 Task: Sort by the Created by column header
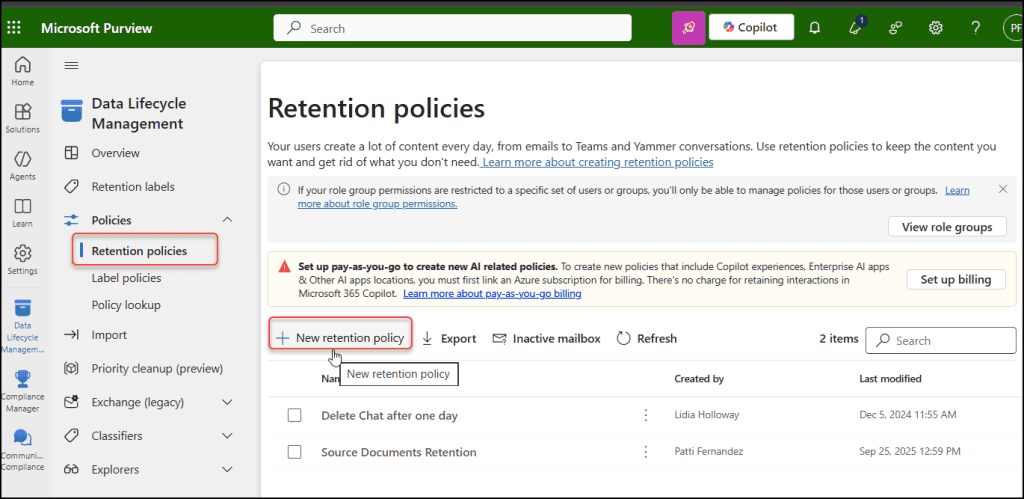699,378
